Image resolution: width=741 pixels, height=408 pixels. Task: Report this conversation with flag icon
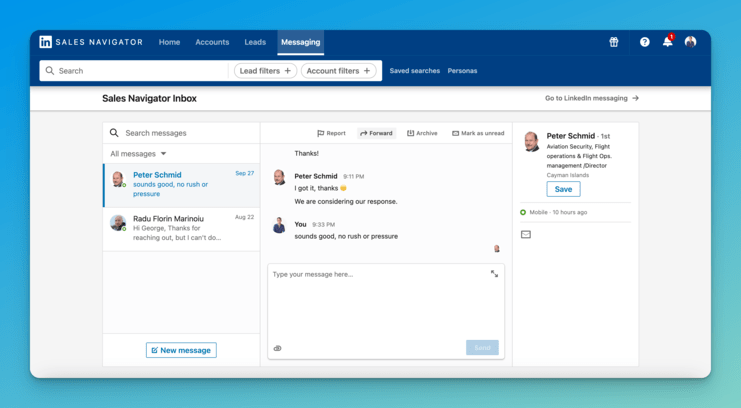(331, 133)
